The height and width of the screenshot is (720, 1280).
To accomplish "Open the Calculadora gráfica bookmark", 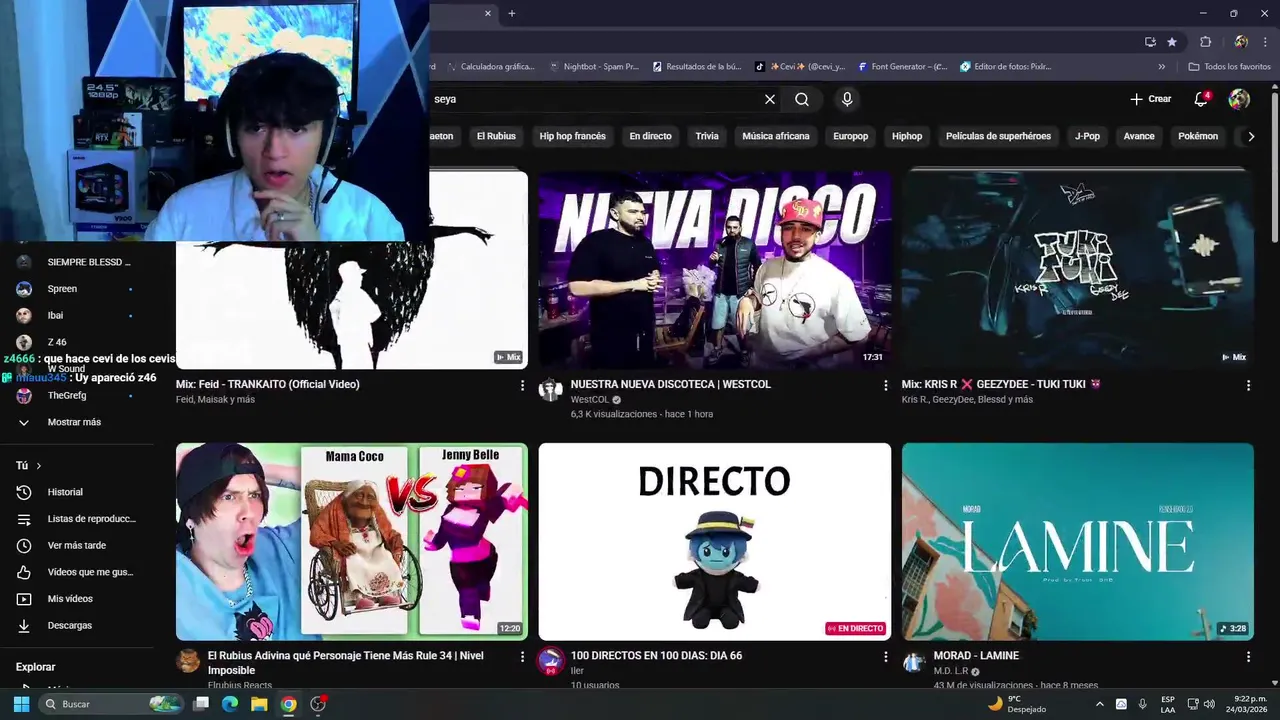I will pyautogui.click(x=491, y=67).
